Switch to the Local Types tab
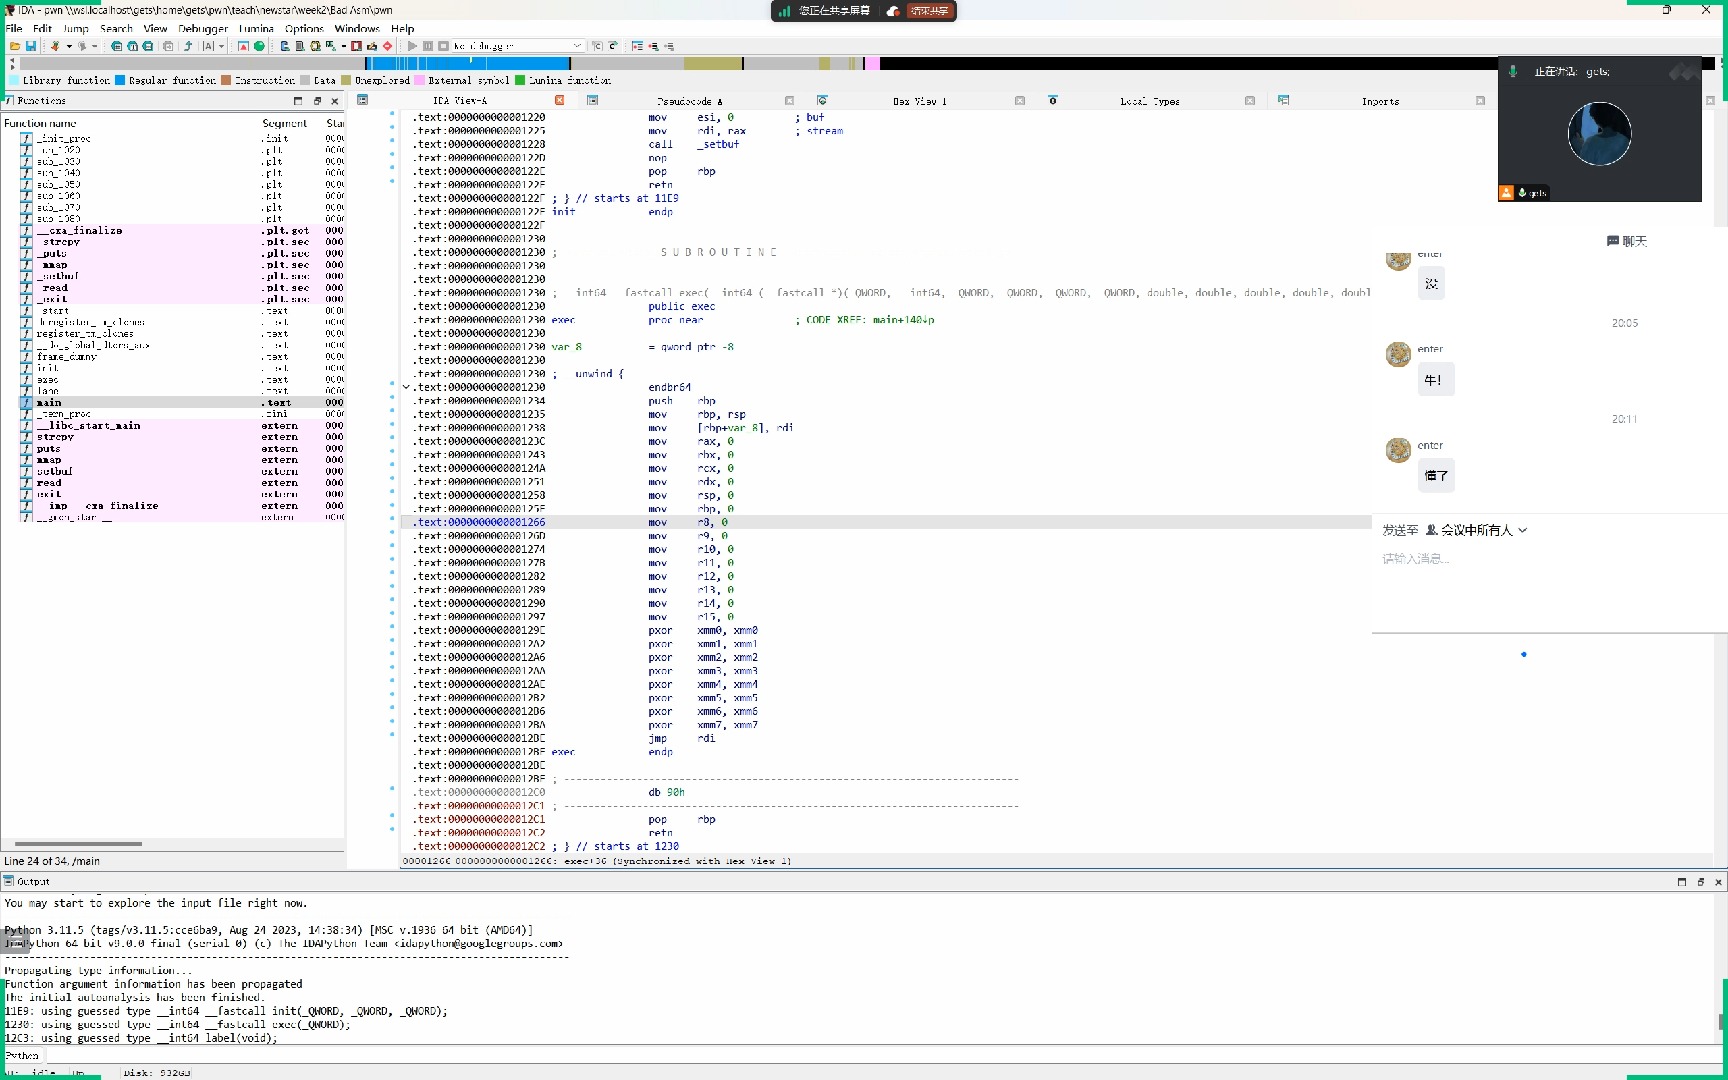The image size is (1728, 1080). coord(1149,101)
